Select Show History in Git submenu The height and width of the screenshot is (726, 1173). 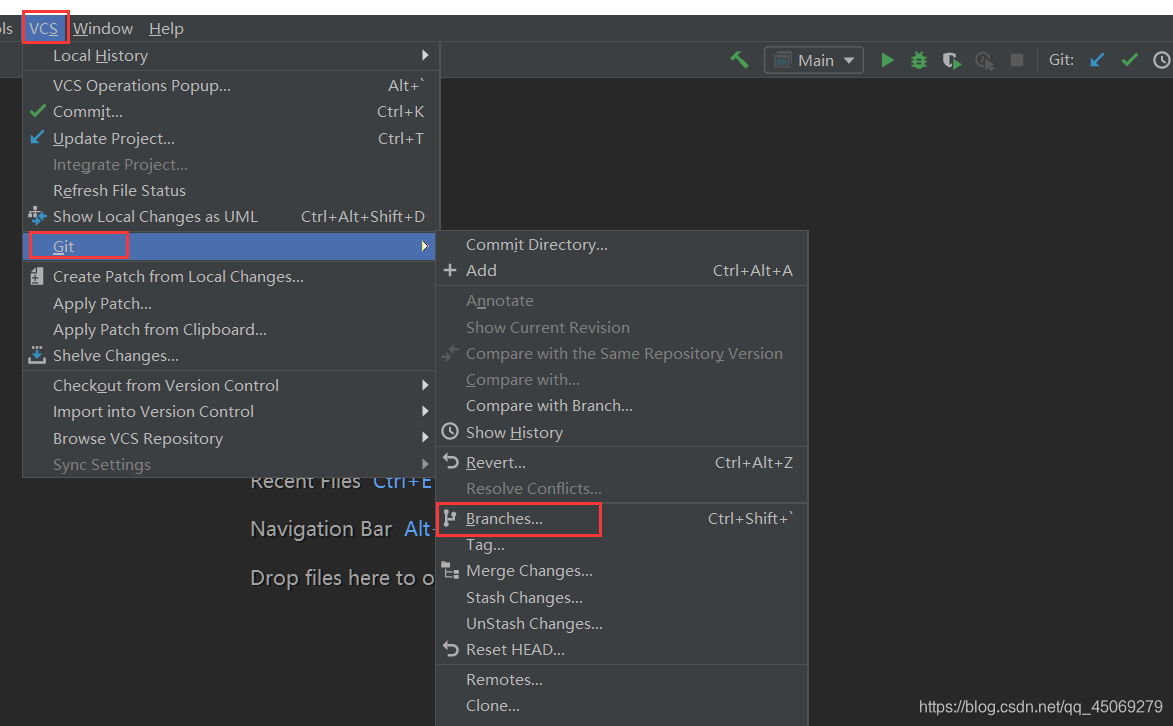click(x=622, y=432)
